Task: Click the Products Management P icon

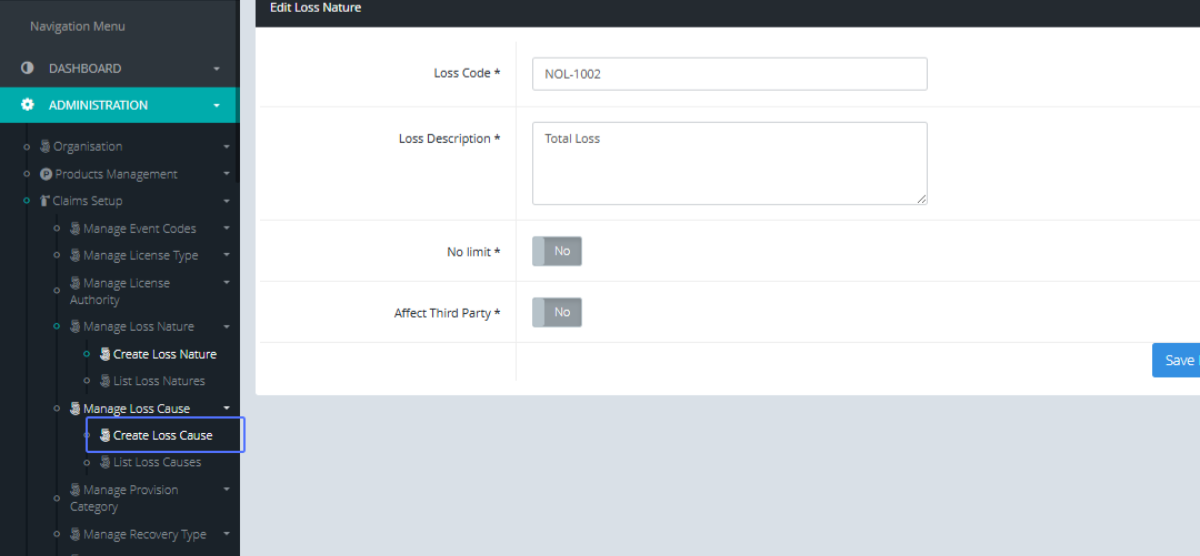Action: pyautogui.click(x=46, y=174)
